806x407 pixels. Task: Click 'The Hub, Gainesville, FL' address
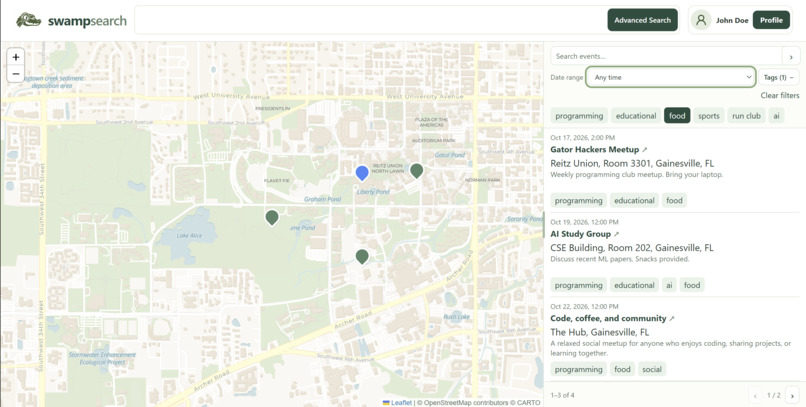[599, 332]
